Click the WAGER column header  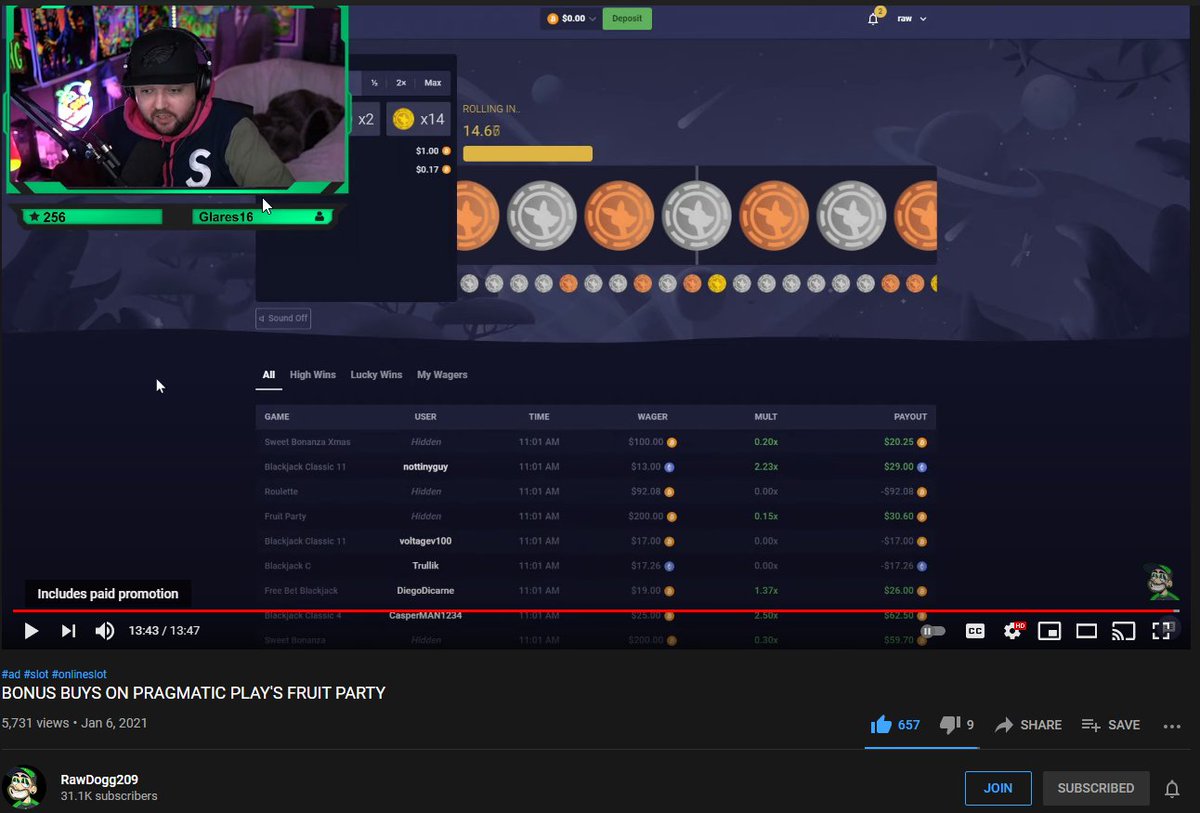click(x=652, y=417)
